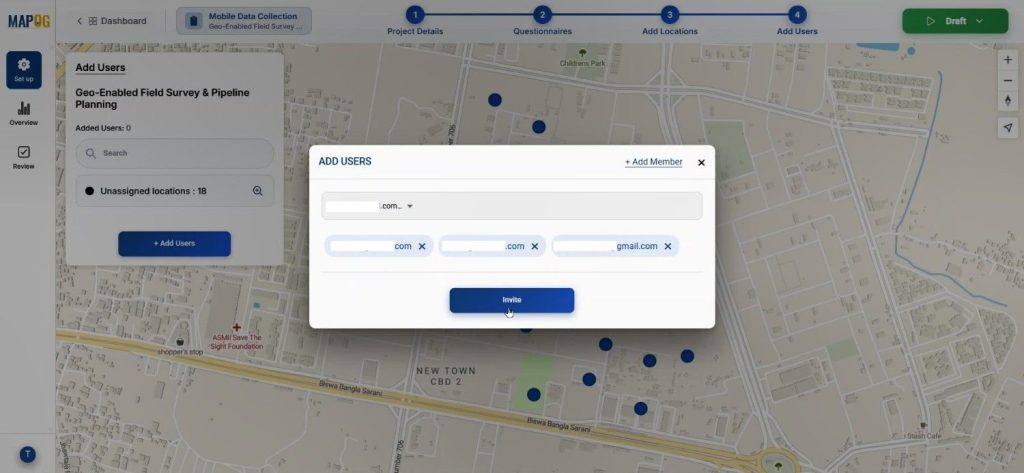Click the shopper's stop map marker
The image size is (1024, 473).
pos(180,342)
